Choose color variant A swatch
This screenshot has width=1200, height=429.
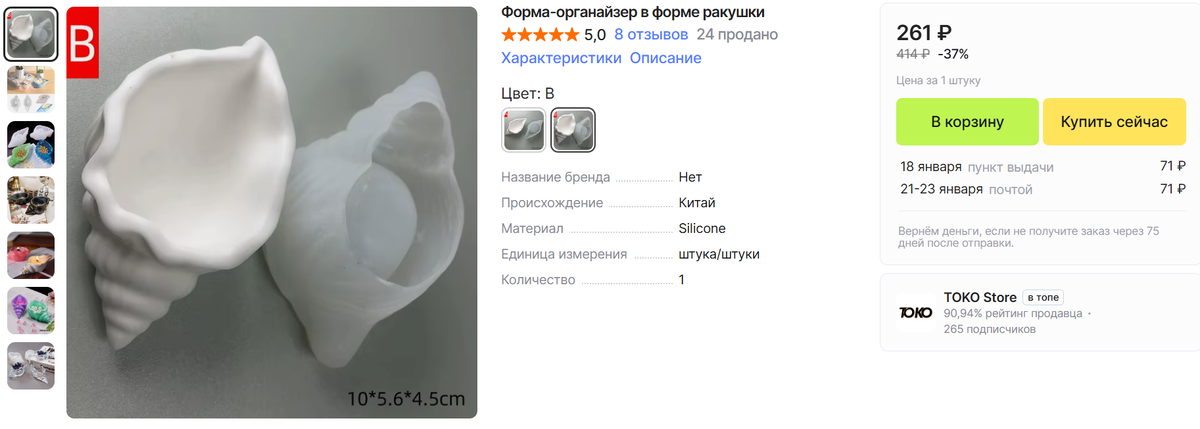coord(524,130)
